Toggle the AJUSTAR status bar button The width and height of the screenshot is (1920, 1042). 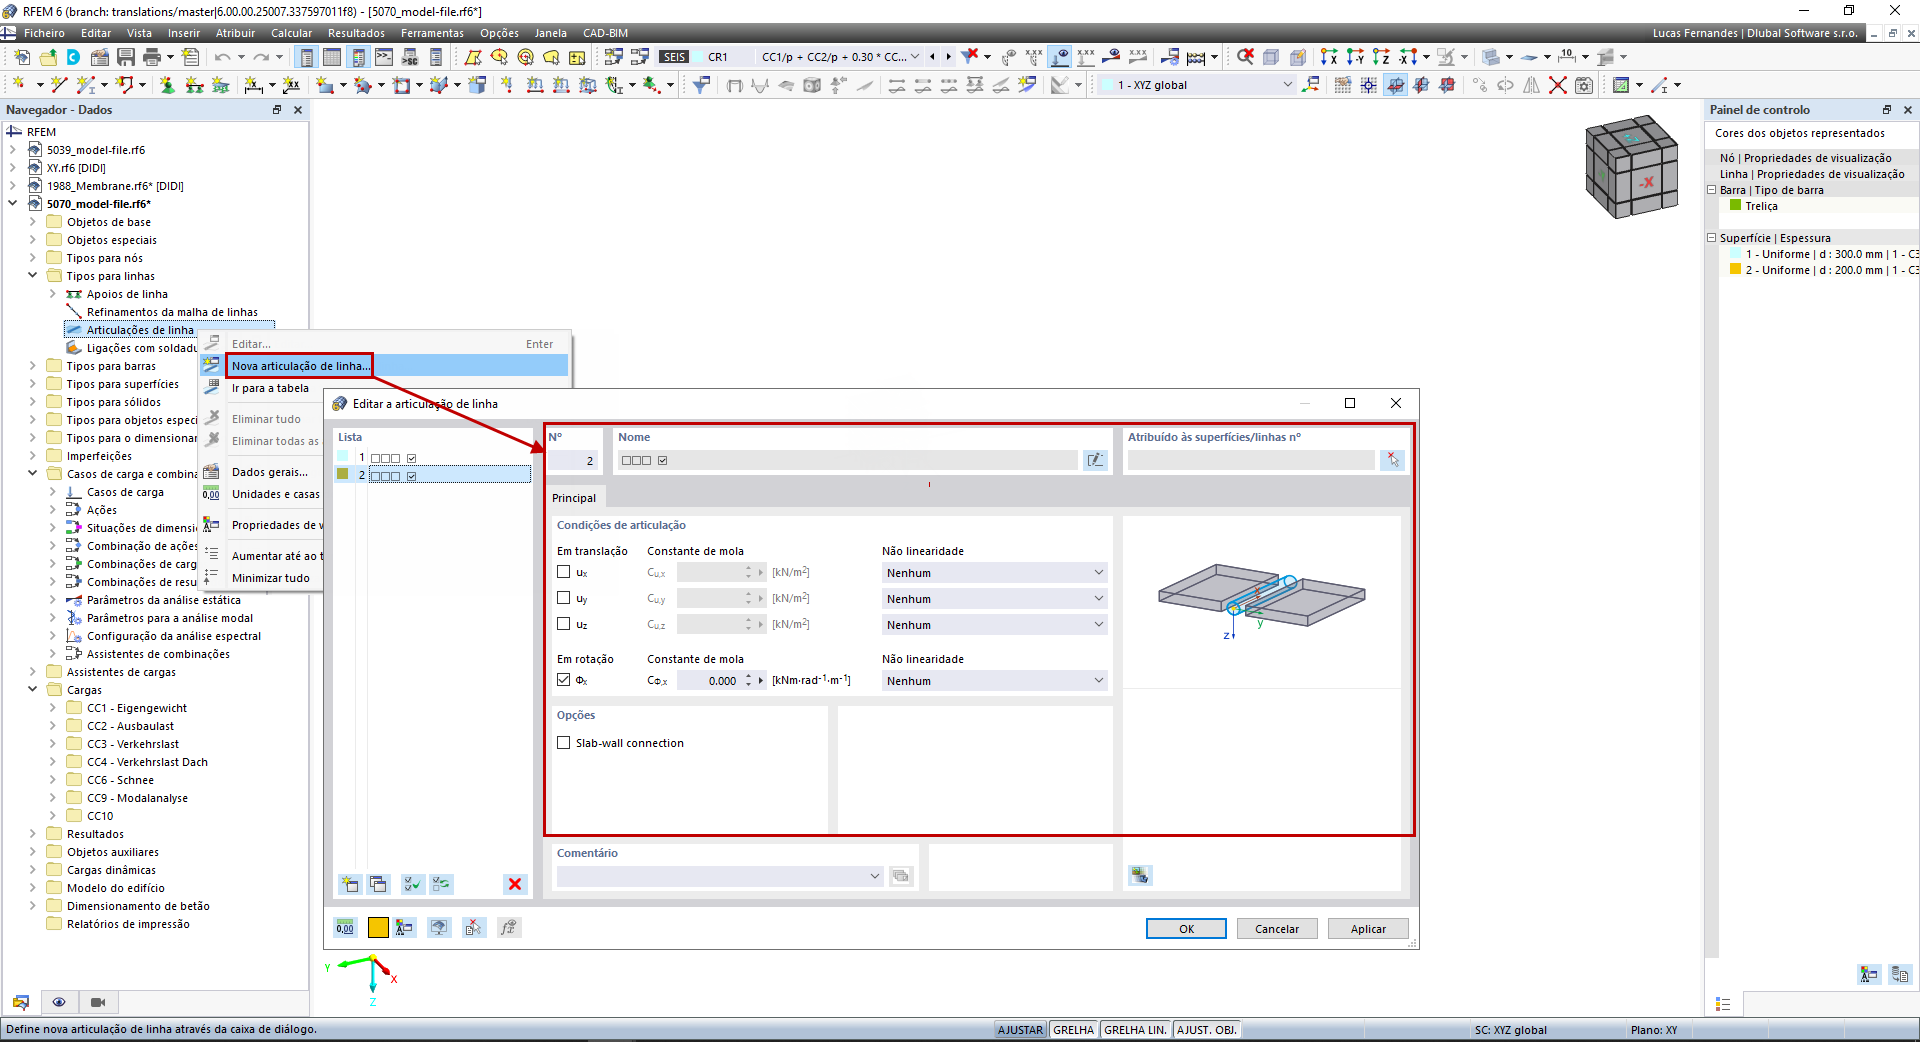(1020, 1030)
